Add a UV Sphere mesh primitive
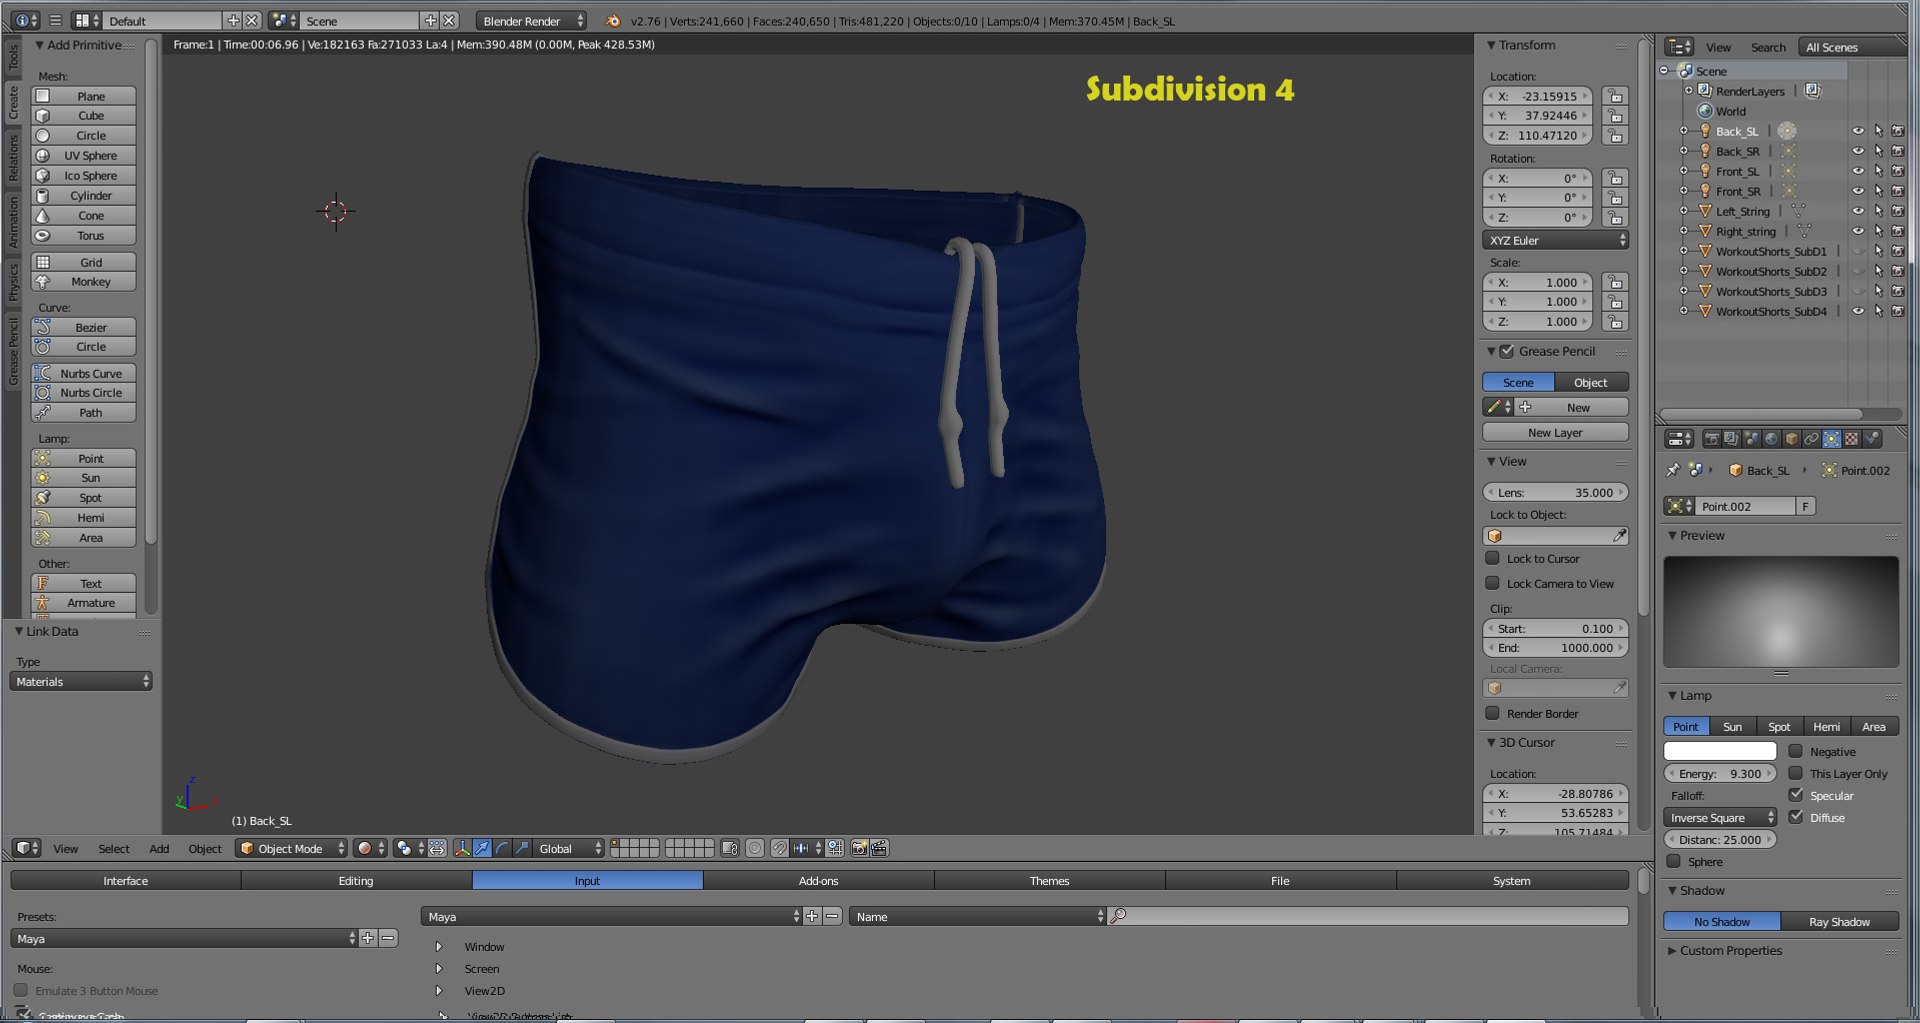The image size is (1920, 1023). coord(84,155)
